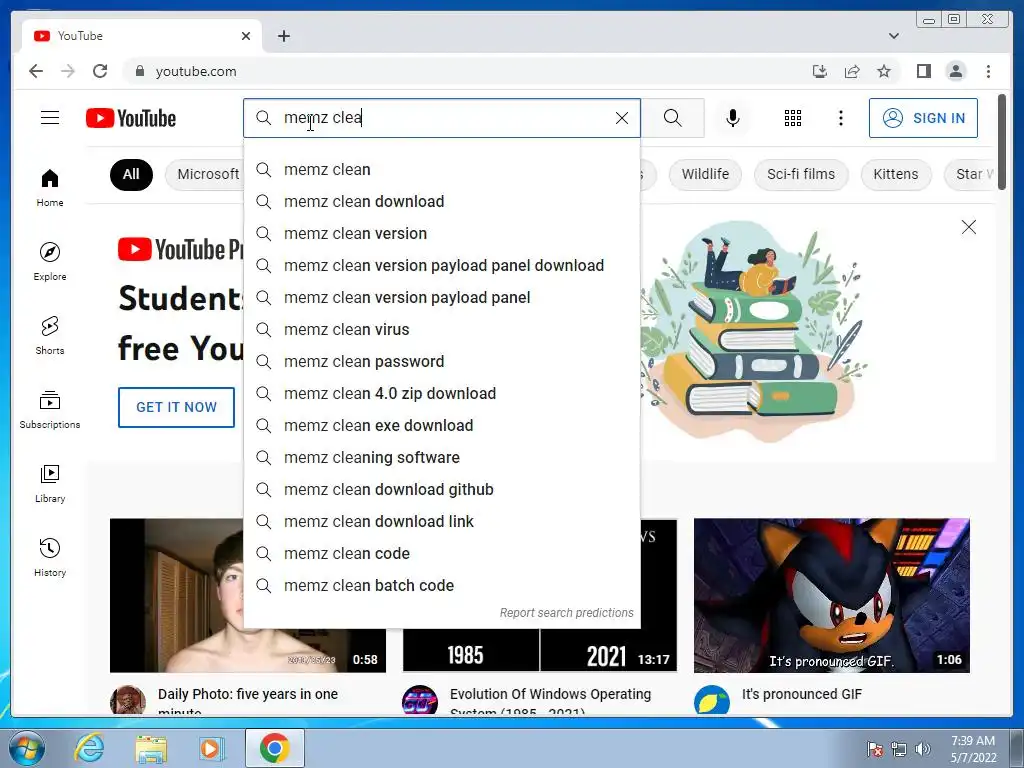Launch Internet Explorer from taskbar
This screenshot has width=1024, height=768.
tap(89, 748)
